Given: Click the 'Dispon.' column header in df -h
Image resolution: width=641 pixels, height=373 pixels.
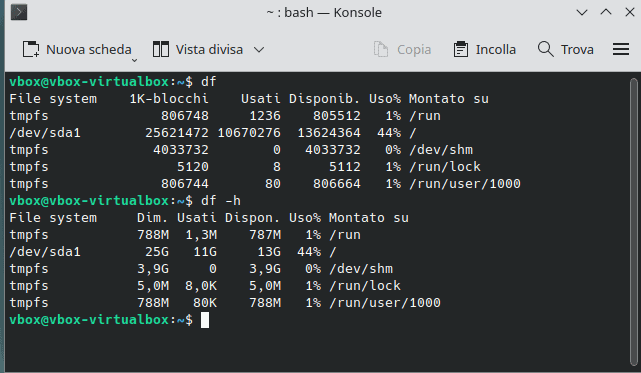Looking at the screenshot, I should 252,218.
